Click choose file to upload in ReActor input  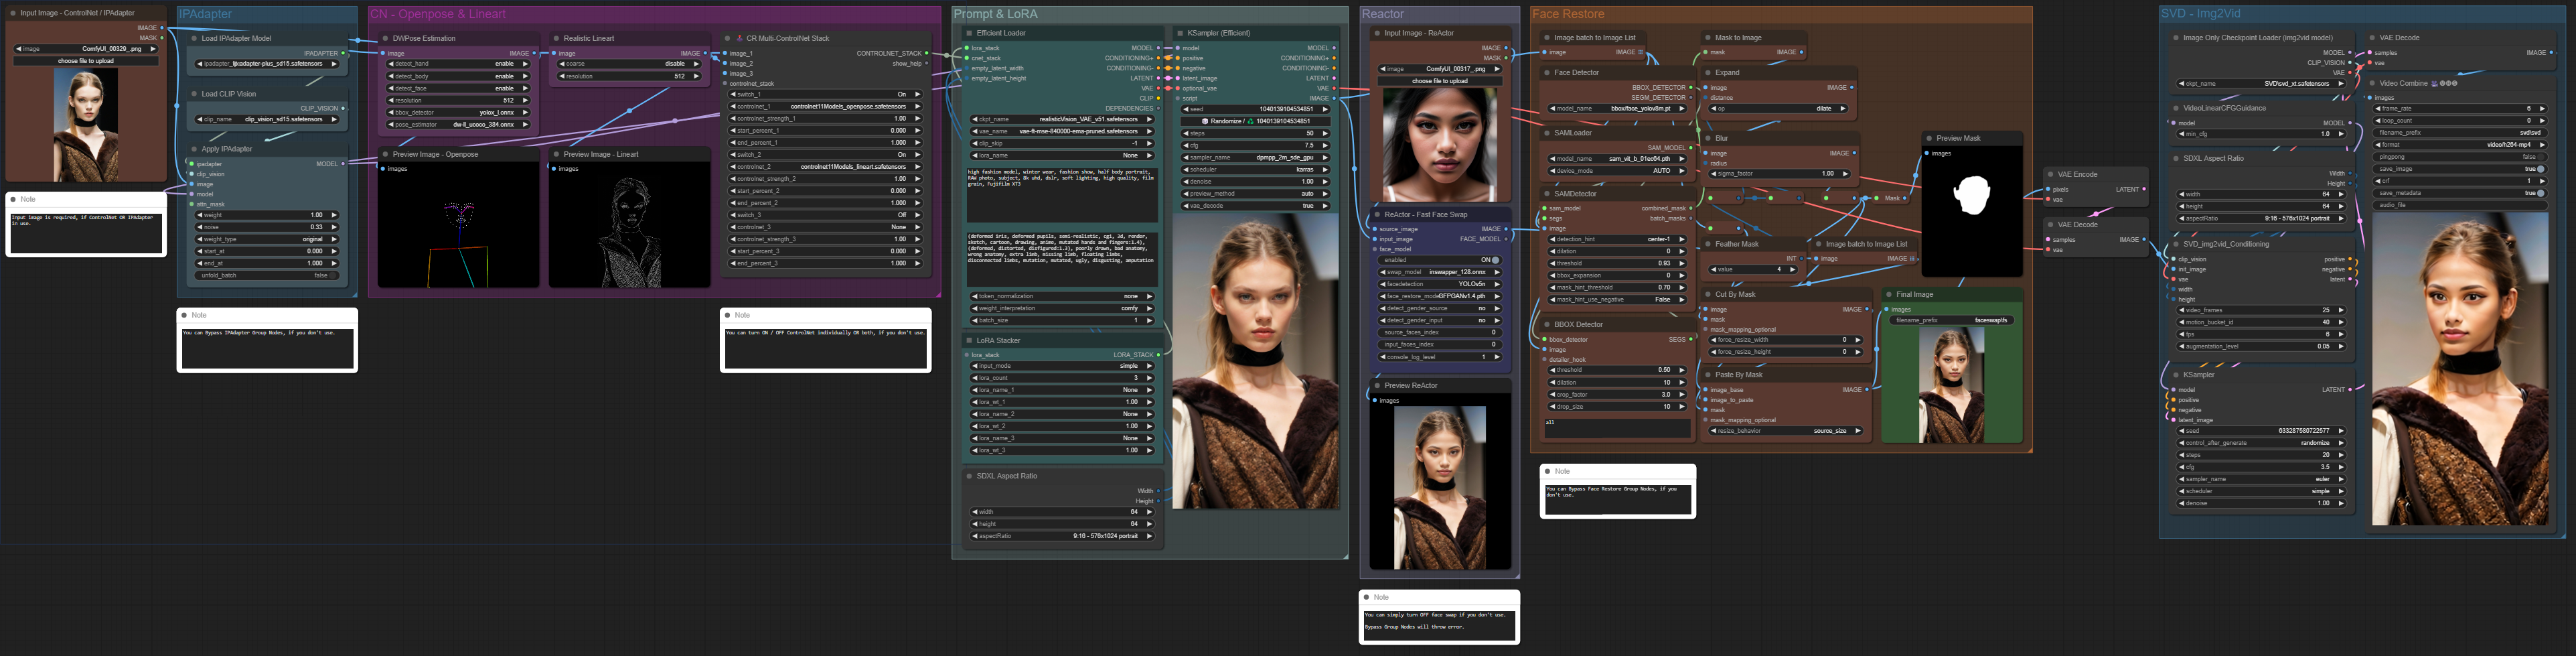[x=1439, y=81]
